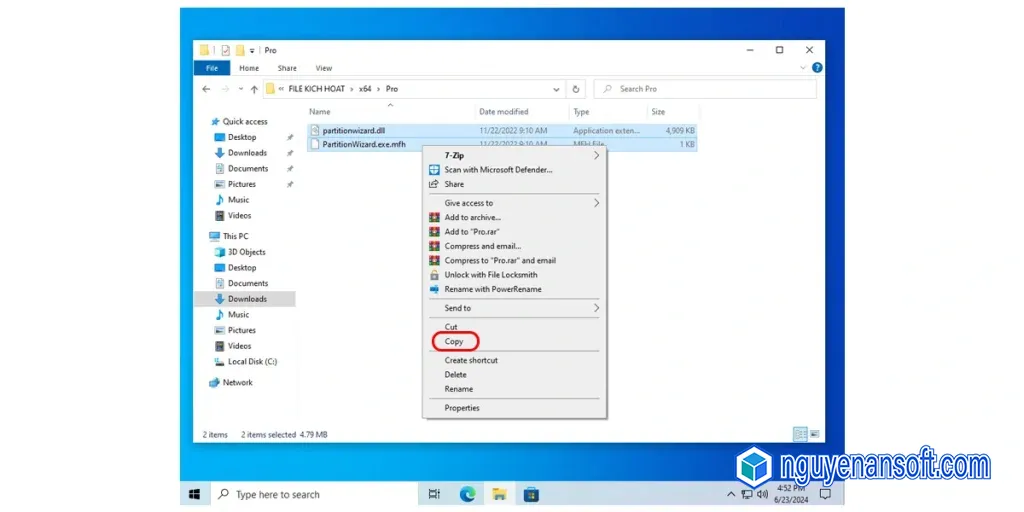Open Local Disk (C:)
The height and width of the screenshot is (512, 1024).
pyautogui.click(x=252, y=362)
